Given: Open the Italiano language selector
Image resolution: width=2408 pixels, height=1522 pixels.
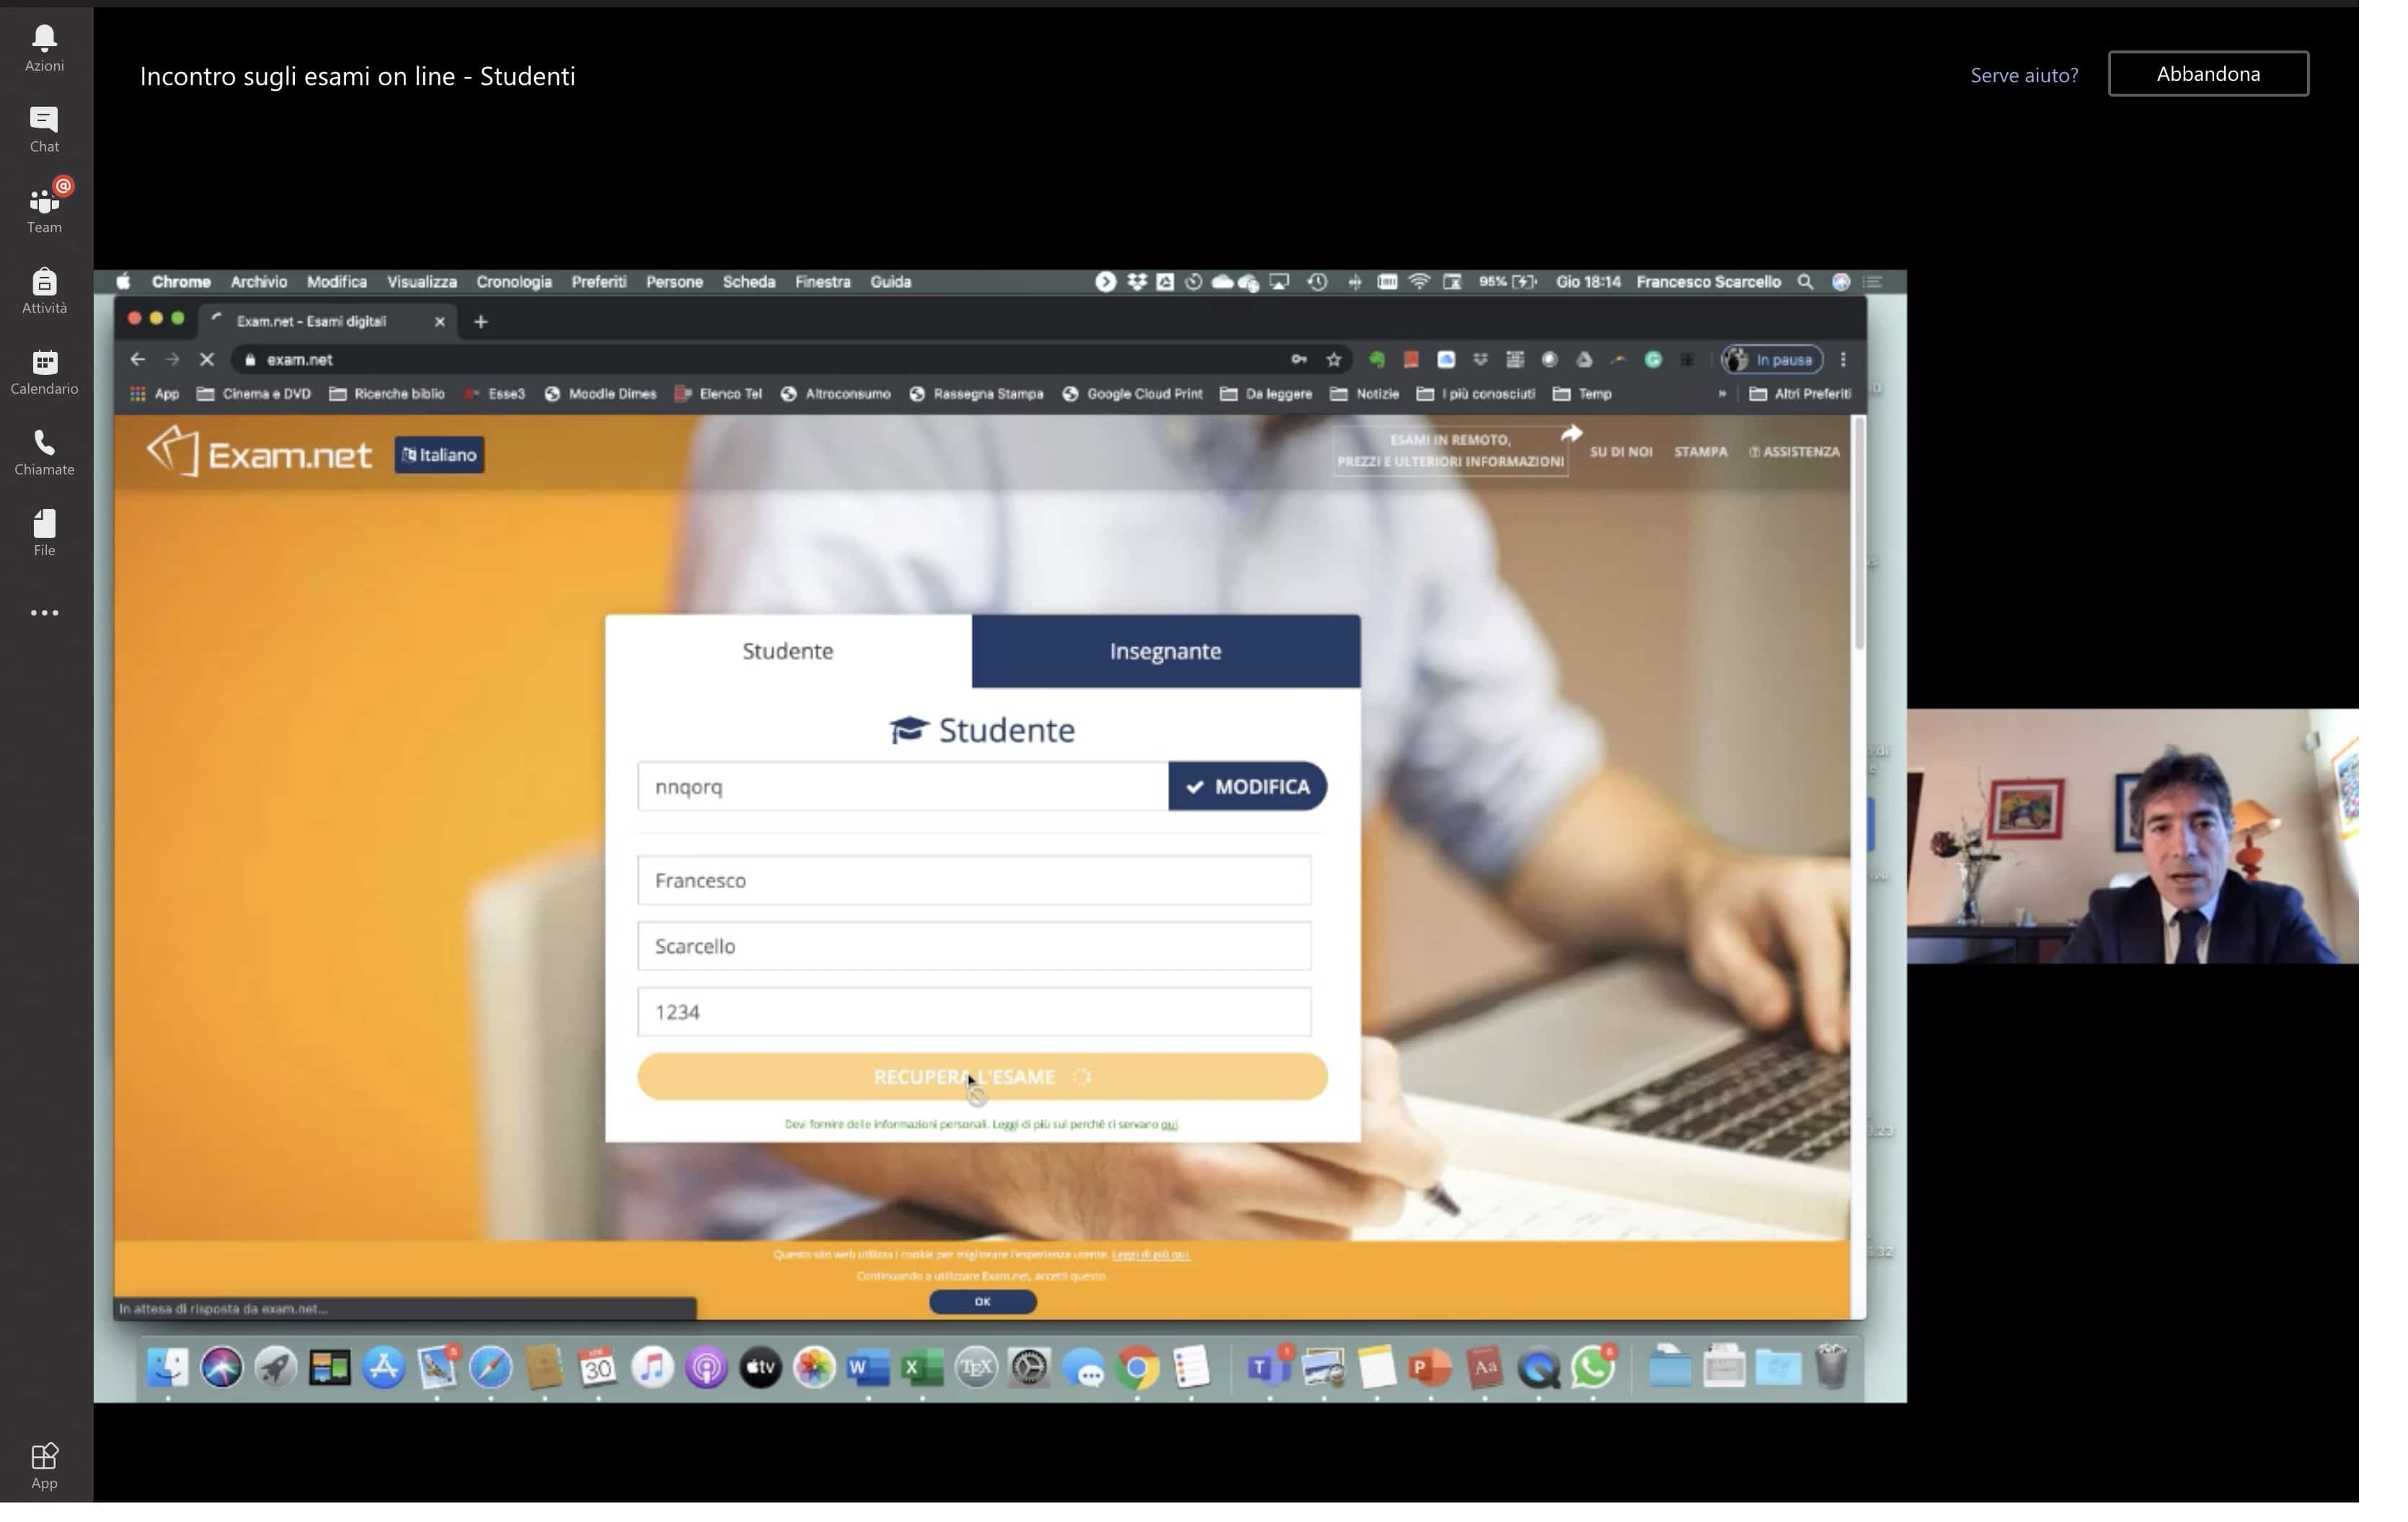Looking at the screenshot, I should point(439,455).
